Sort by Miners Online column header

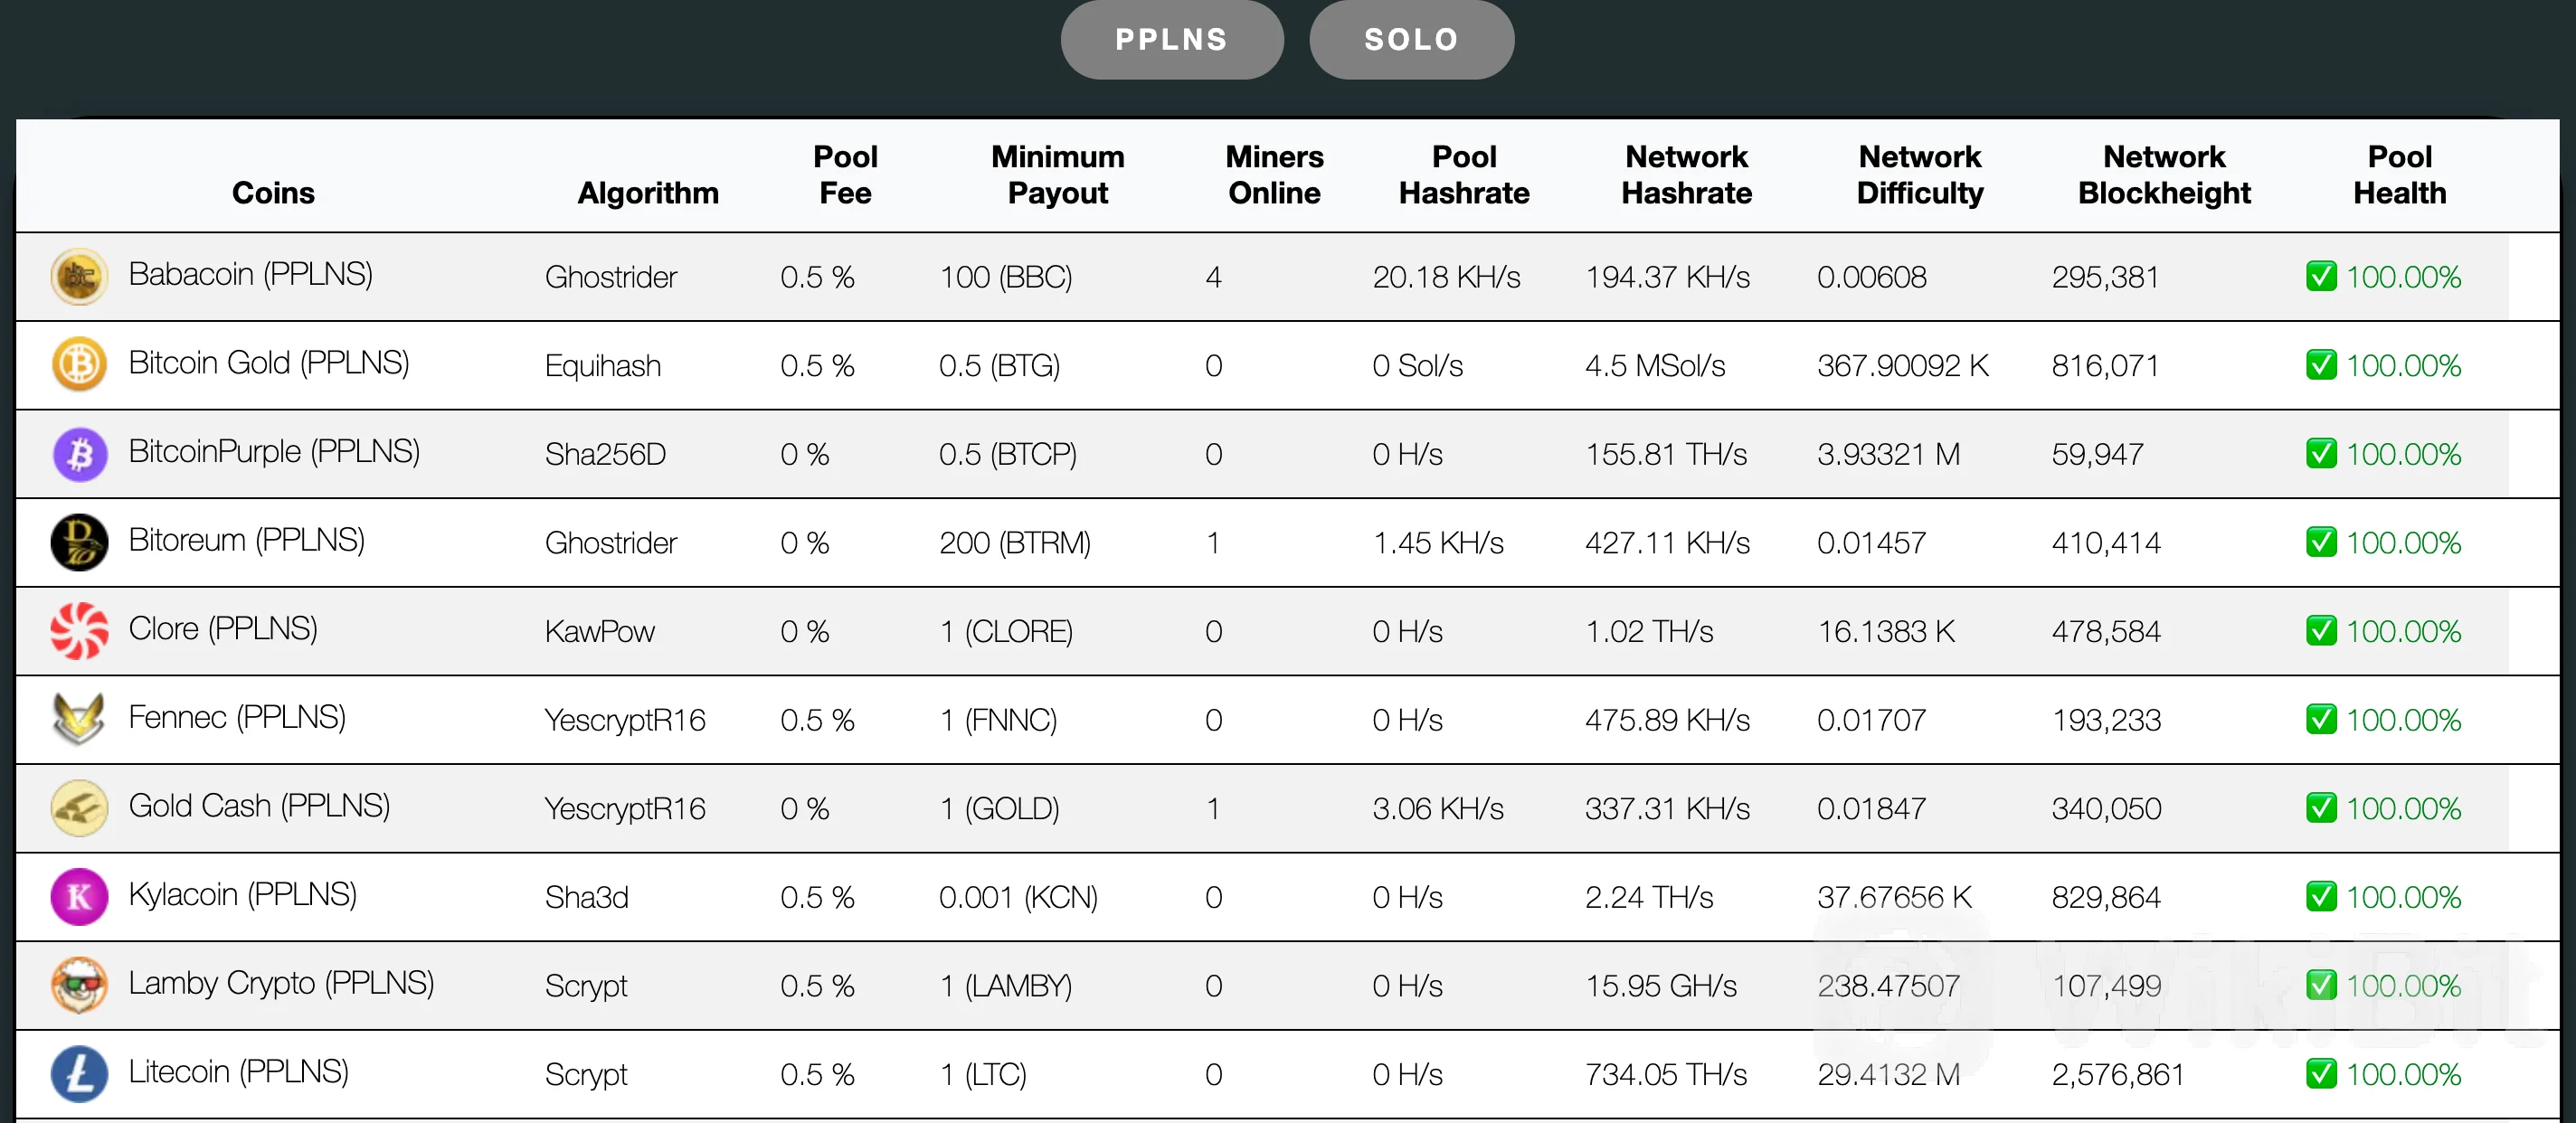(x=1274, y=175)
